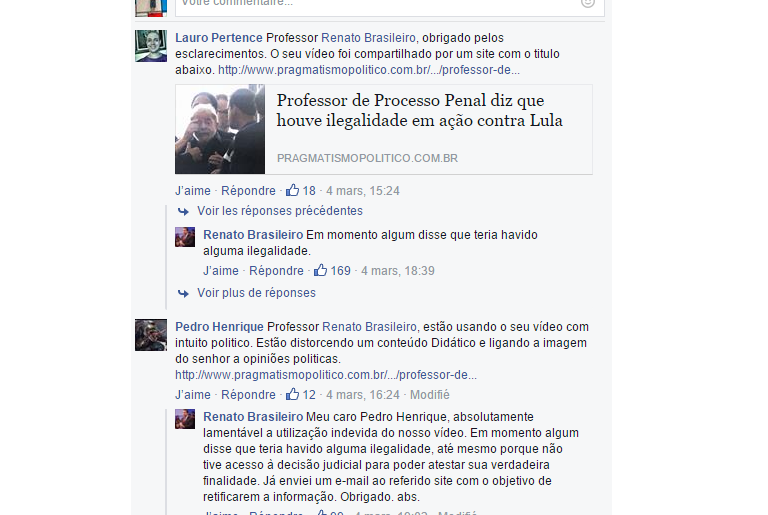Open Lauro Pertence's profile picture
Screen dimensions: 768x515
click(151, 46)
